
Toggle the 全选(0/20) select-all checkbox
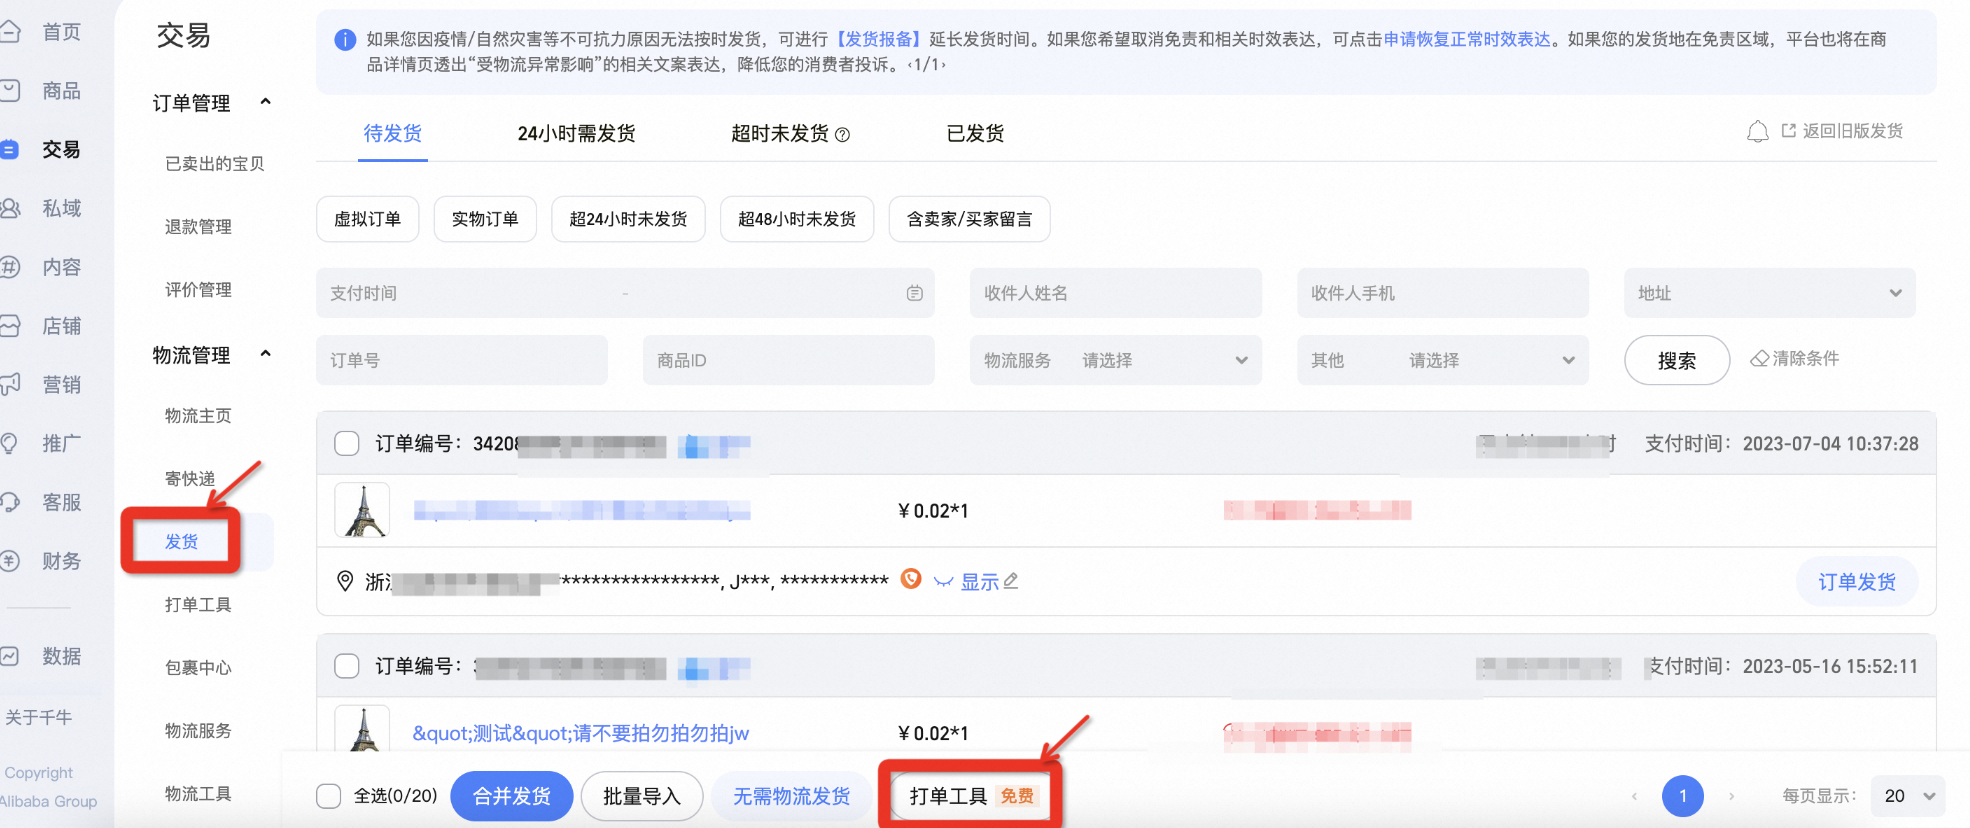pyautogui.click(x=329, y=796)
